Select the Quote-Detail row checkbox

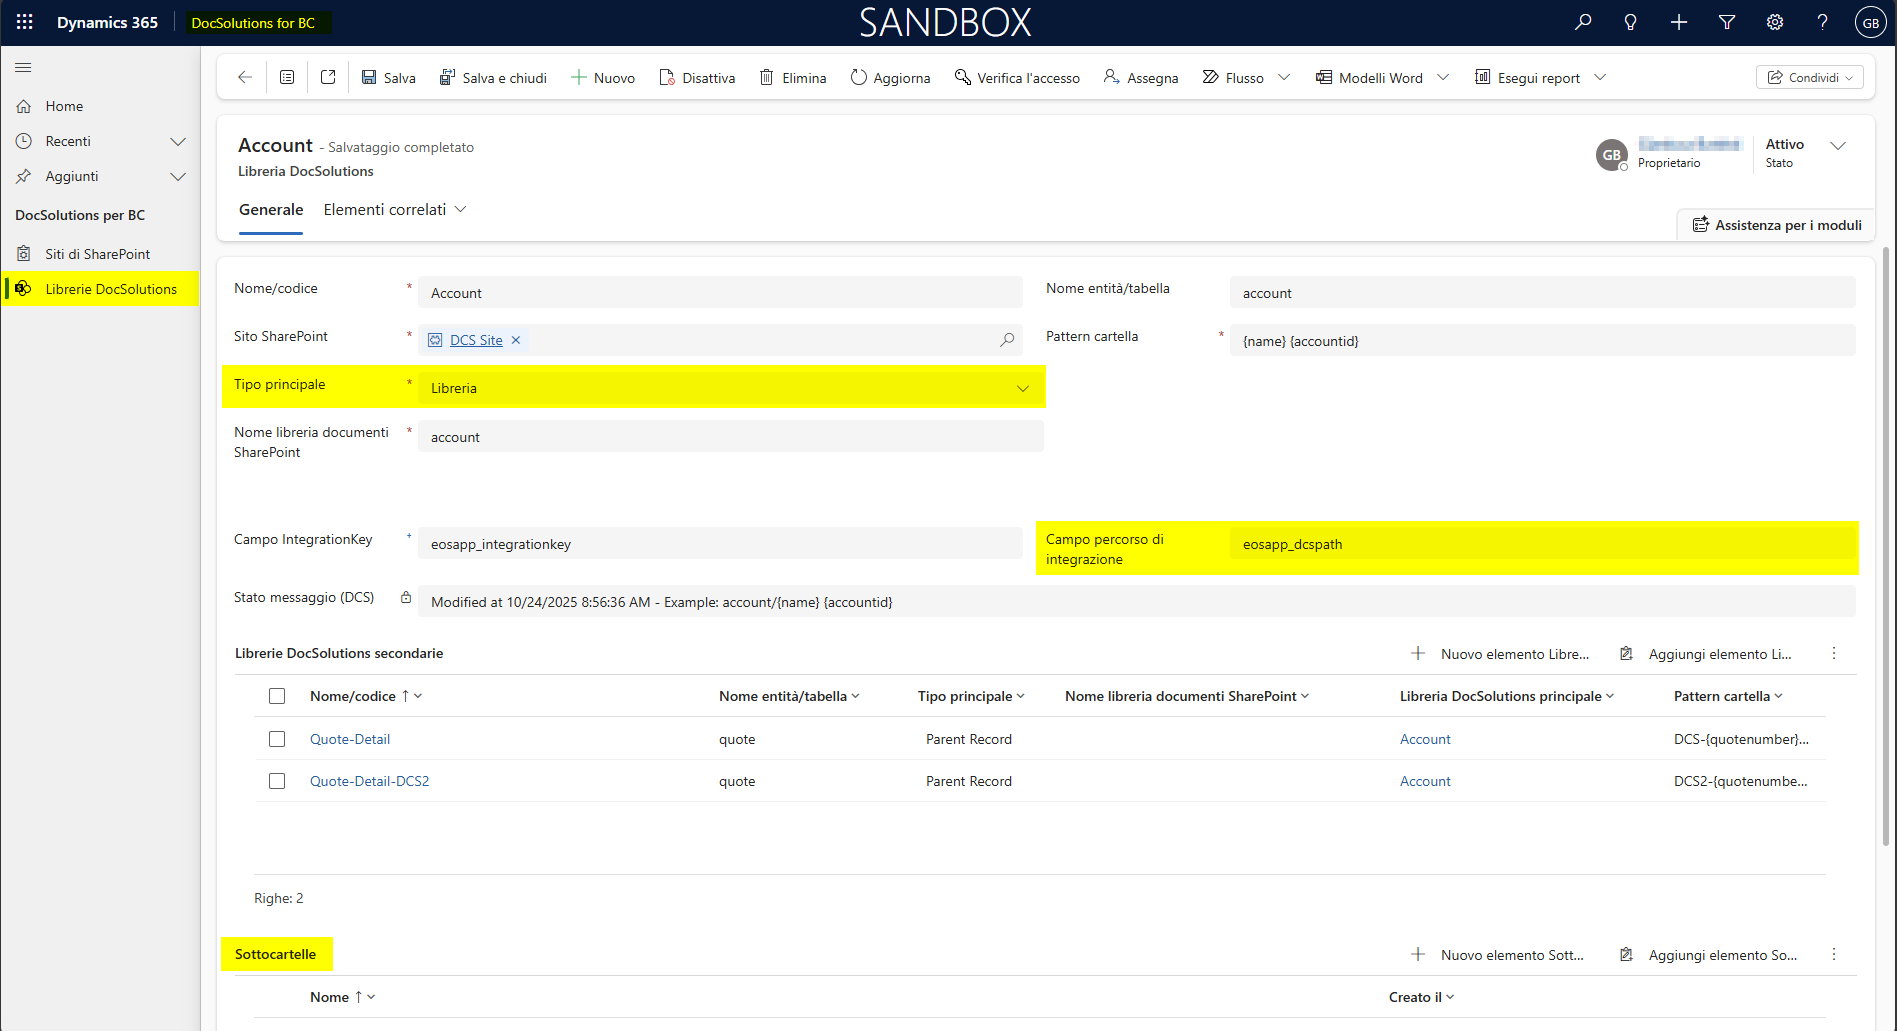point(277,739)
